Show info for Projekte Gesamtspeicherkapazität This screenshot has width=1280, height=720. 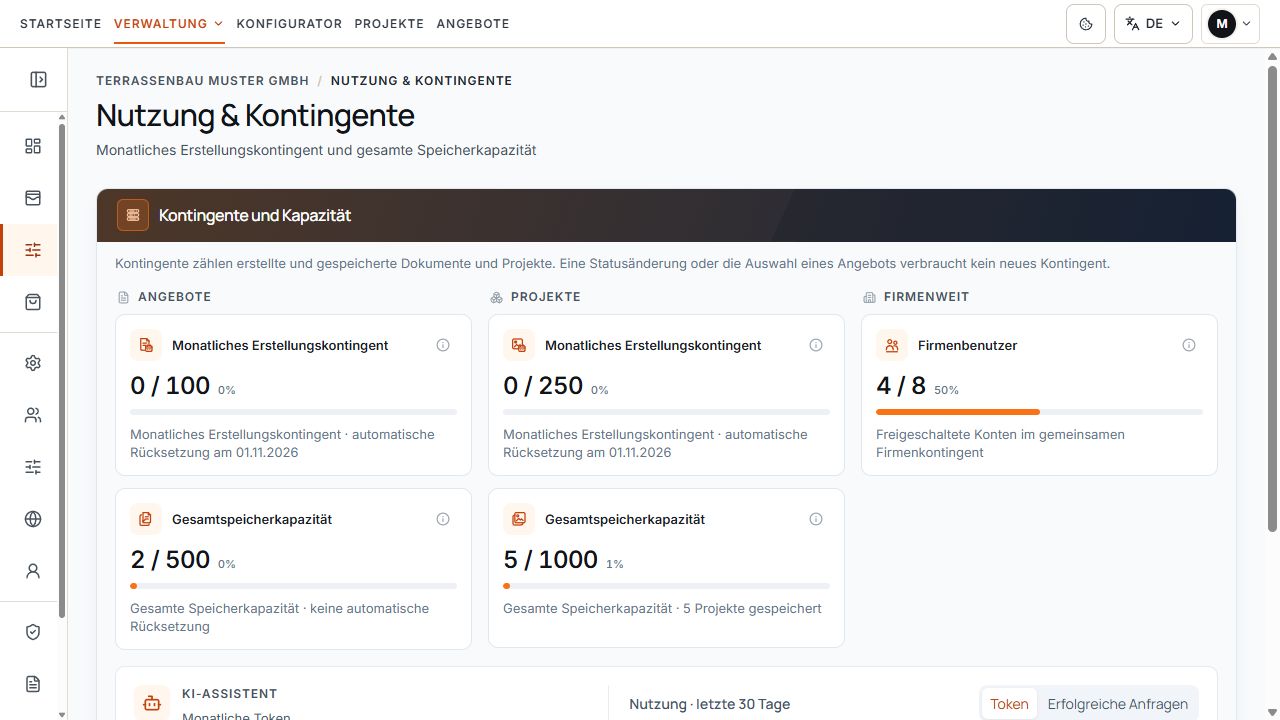click(816, 519)
